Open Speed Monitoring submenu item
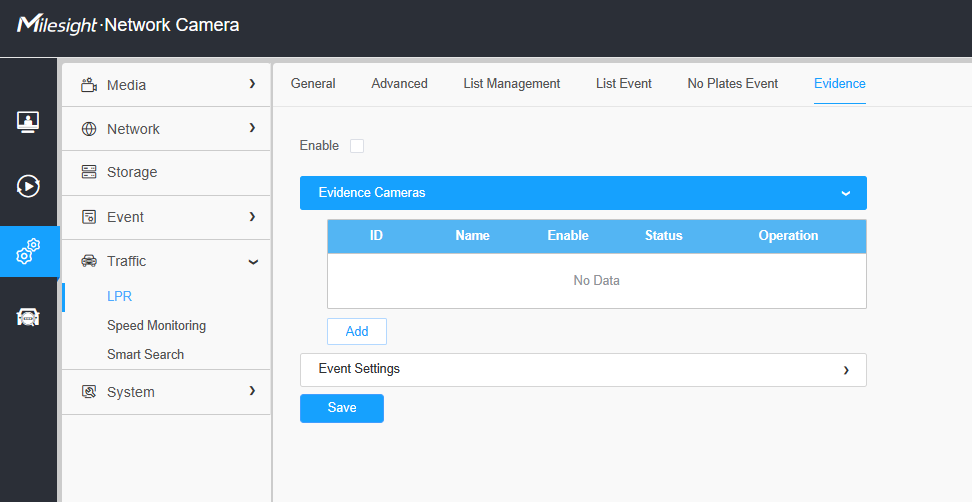Viewport: 972px width, 502px height. [x=156, y=325]
